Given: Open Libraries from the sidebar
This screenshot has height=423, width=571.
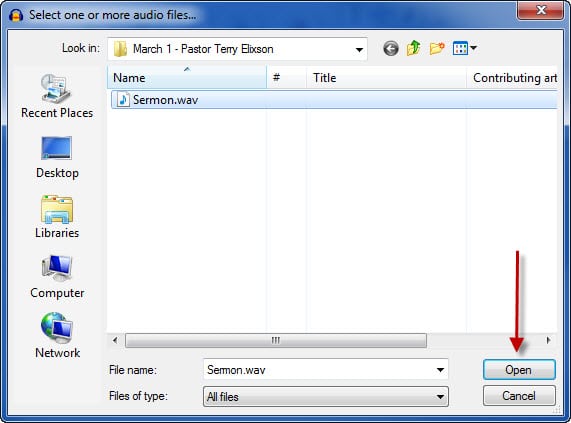Looking at the screenshot, I should [57, 217].
